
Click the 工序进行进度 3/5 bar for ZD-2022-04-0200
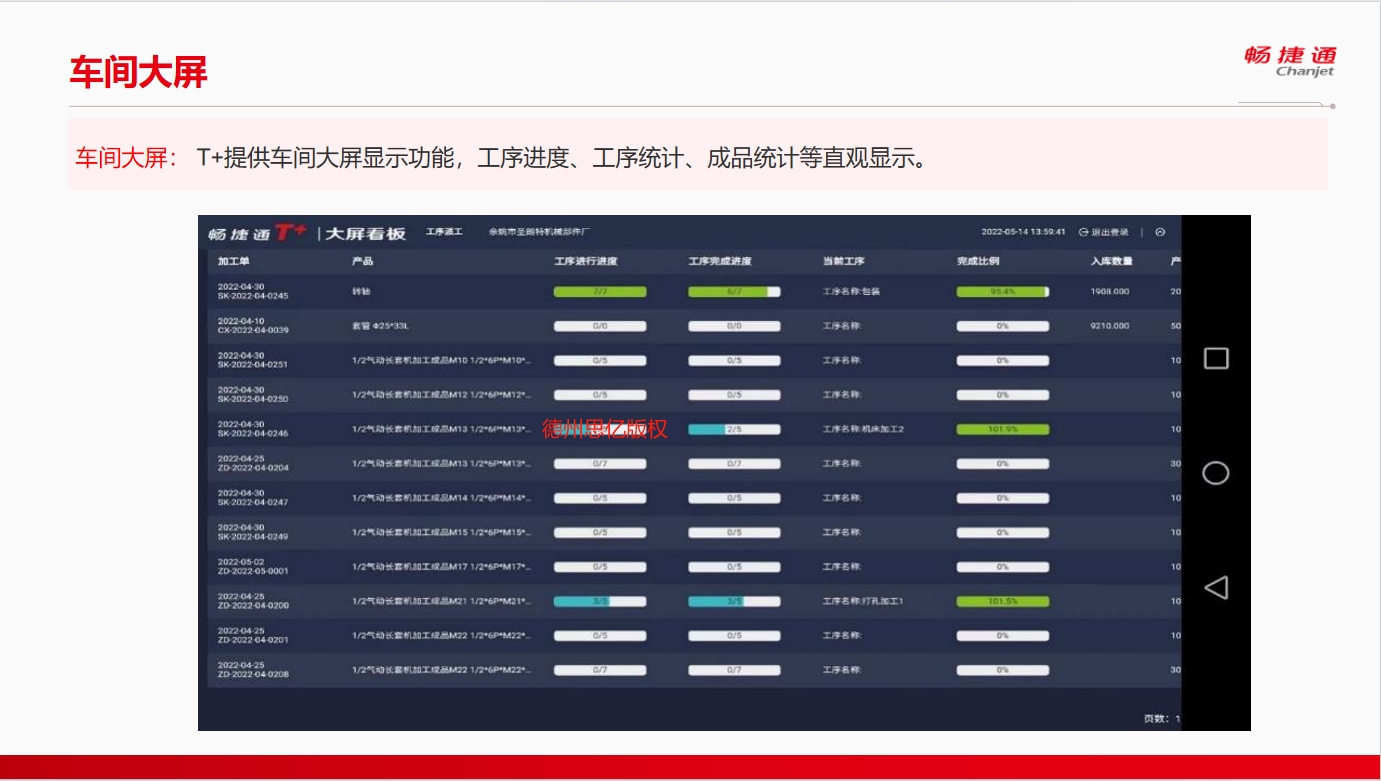point(600,601)
